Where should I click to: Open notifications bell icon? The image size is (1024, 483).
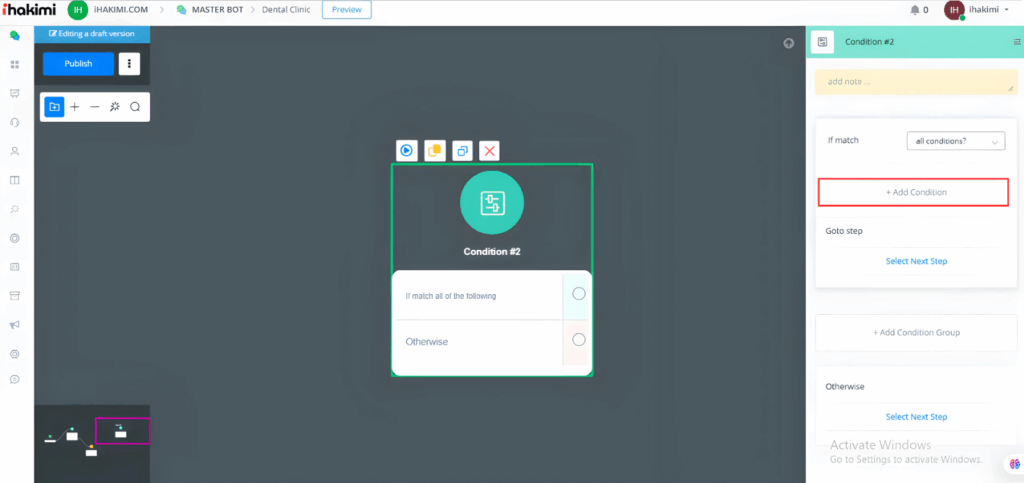[x=914, y=10]
